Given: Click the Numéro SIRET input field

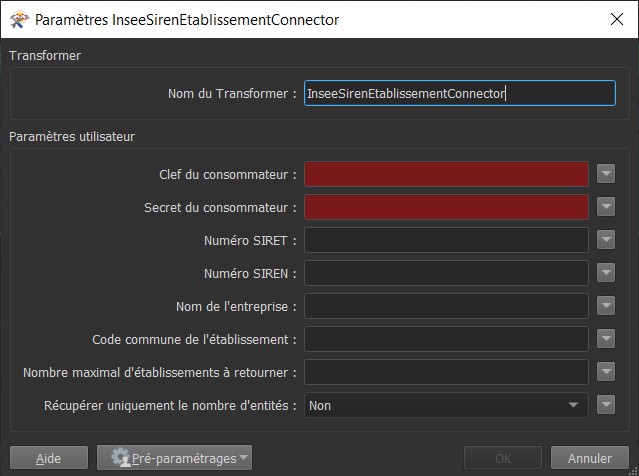Looking at the screenshot, I should click(446, 240).
